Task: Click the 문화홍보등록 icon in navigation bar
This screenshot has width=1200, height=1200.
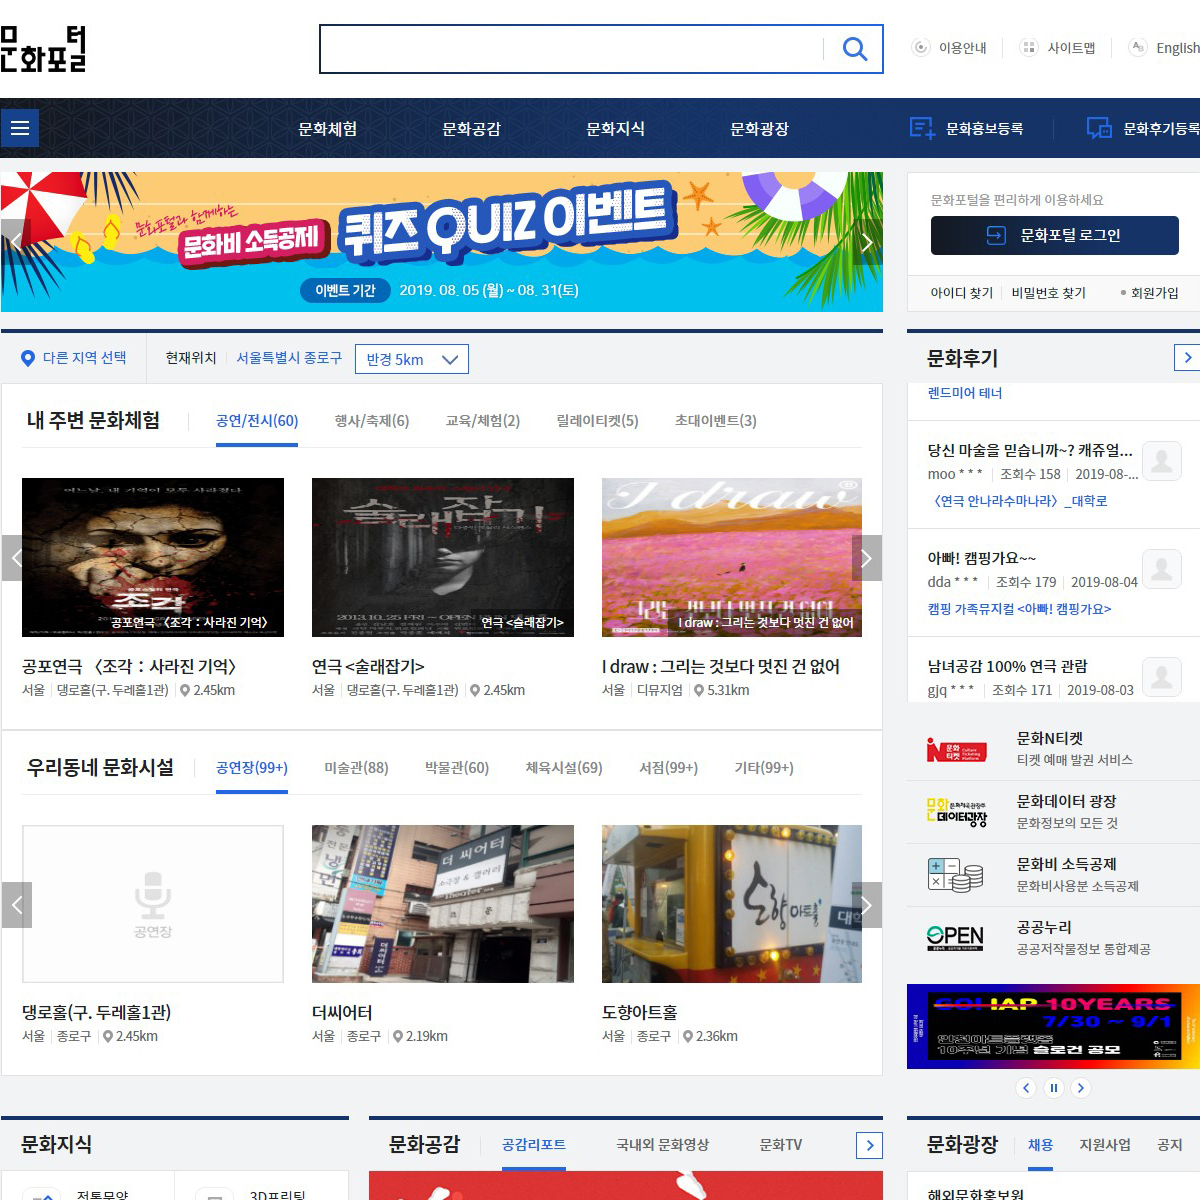Action: [921, 128]
